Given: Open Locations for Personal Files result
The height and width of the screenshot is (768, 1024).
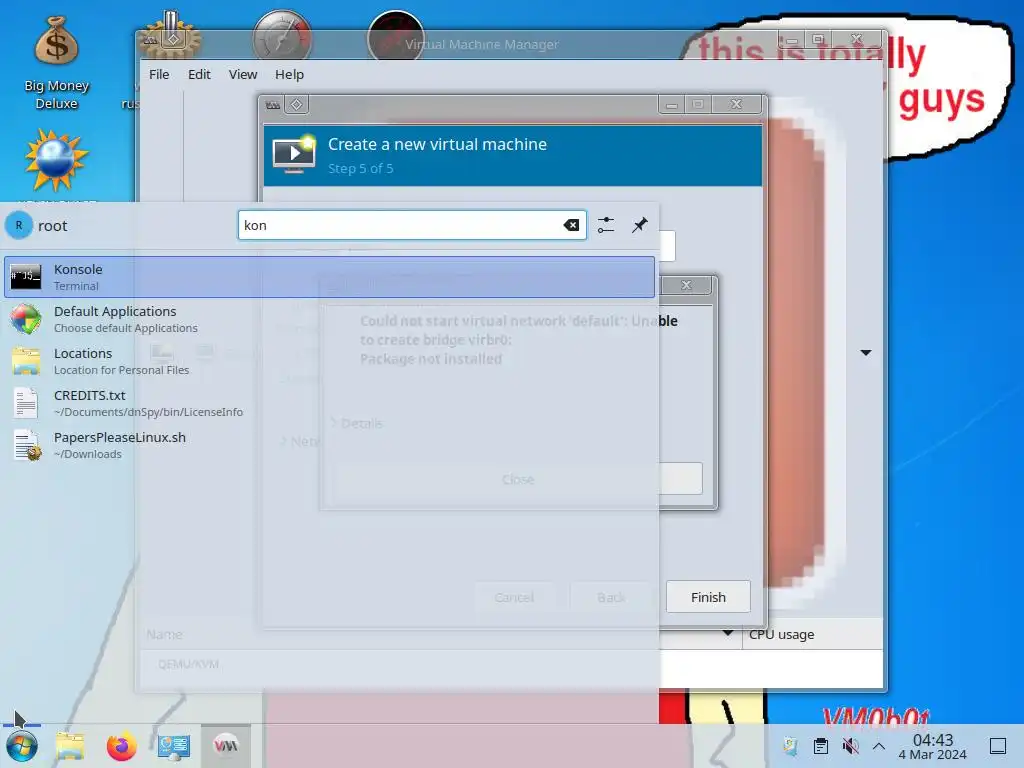Looking at the screenshot, I should [330, 361].
